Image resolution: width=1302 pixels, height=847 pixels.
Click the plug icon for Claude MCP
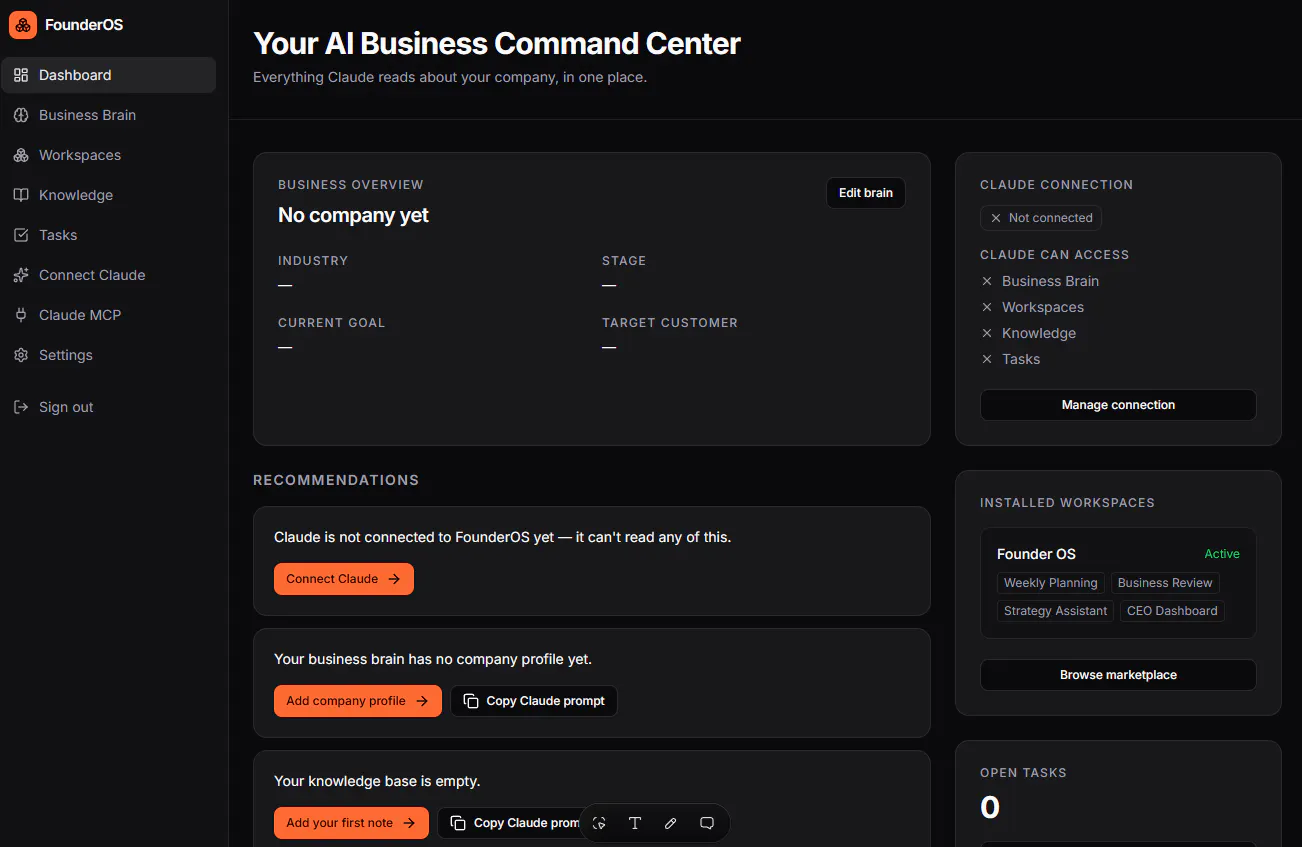(21, 315)
